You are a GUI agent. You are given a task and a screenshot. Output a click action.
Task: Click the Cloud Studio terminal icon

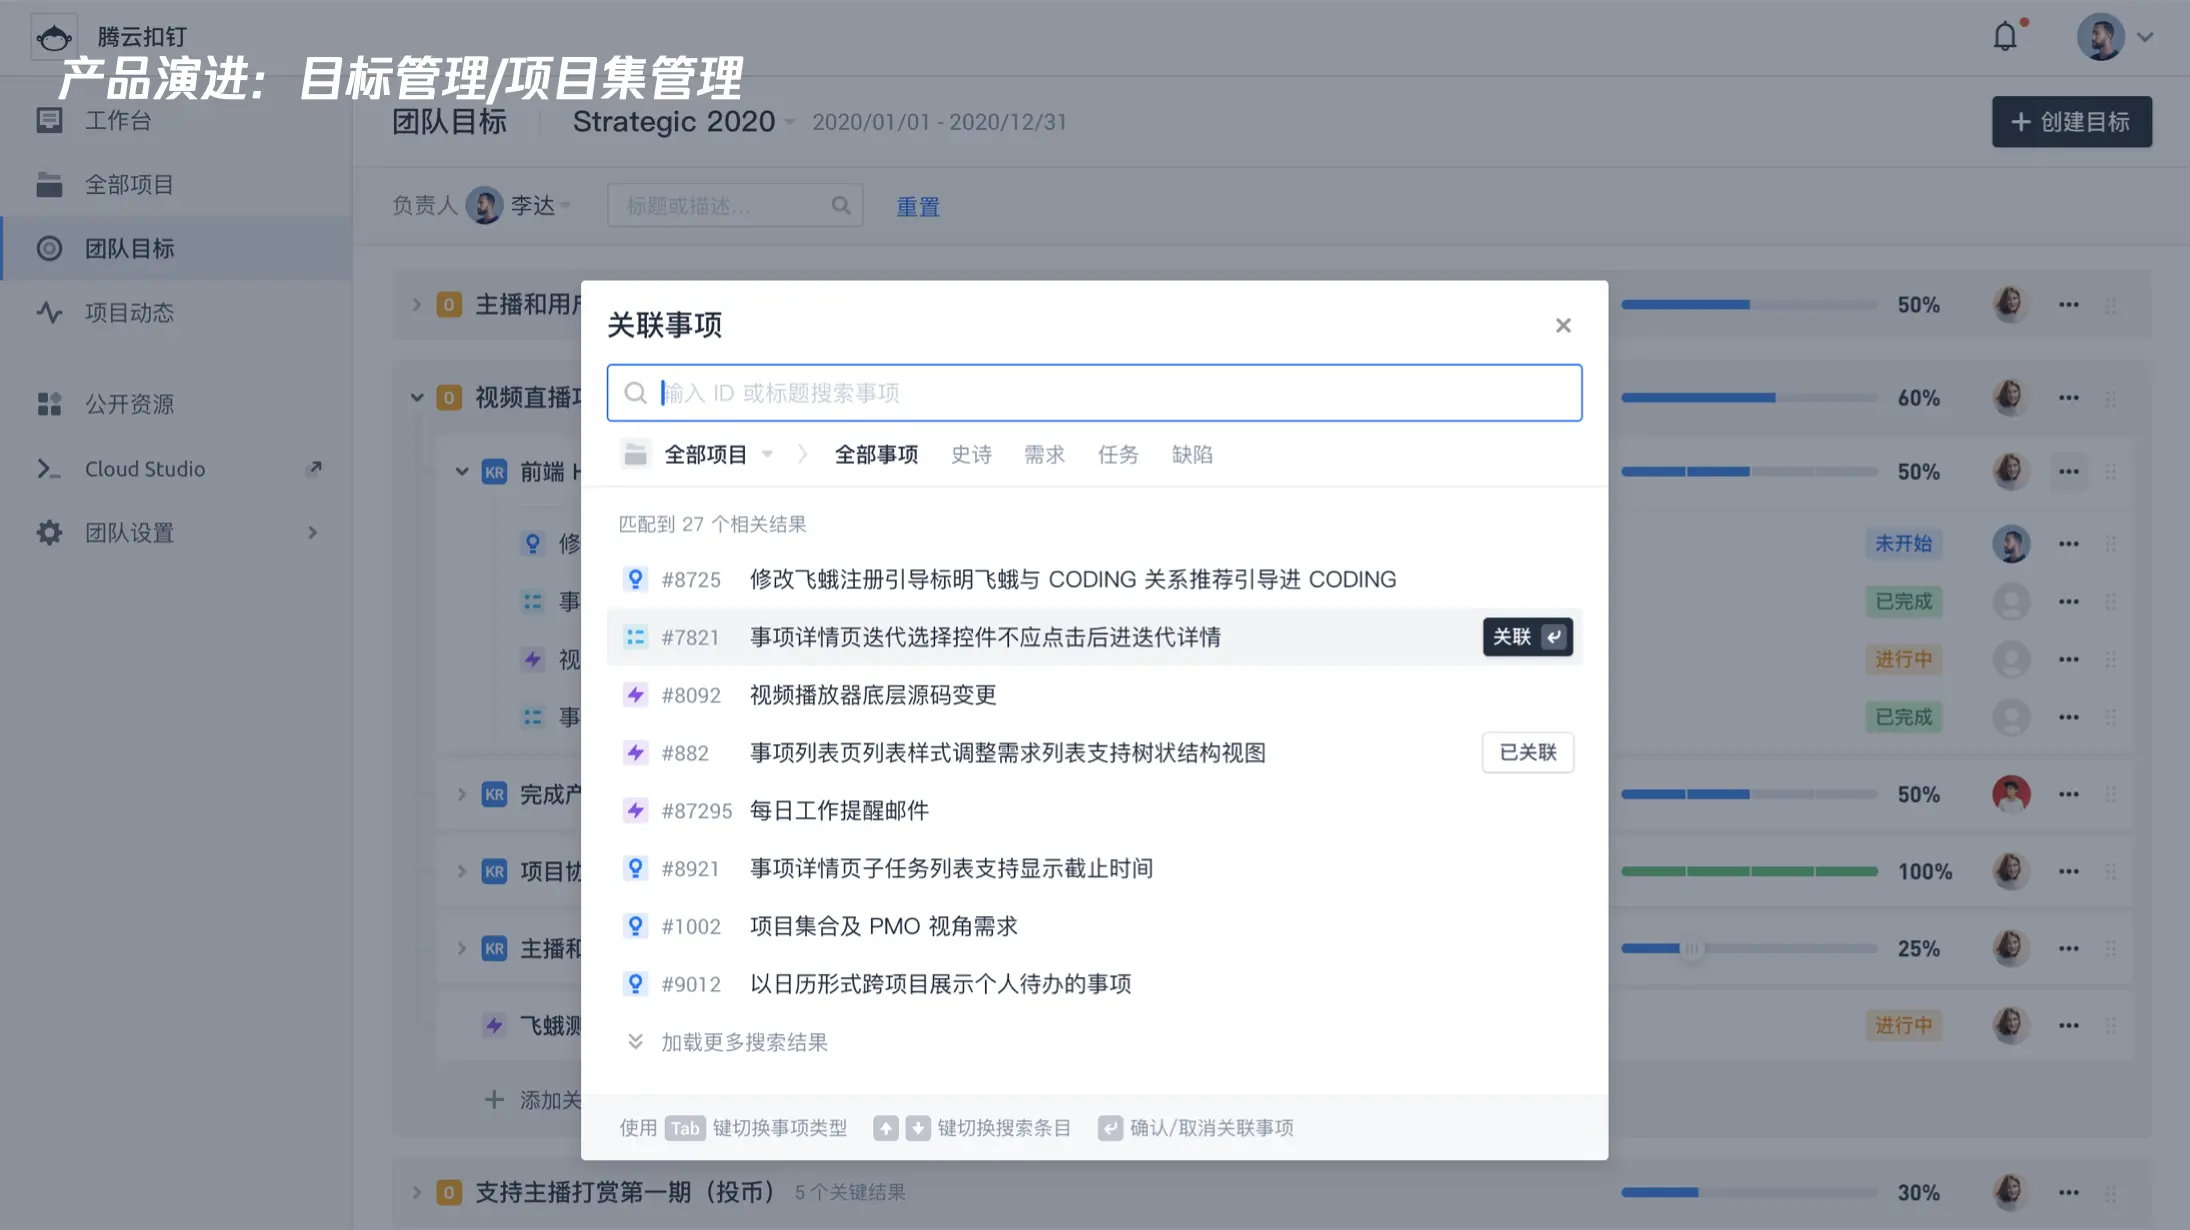point(49,469)
